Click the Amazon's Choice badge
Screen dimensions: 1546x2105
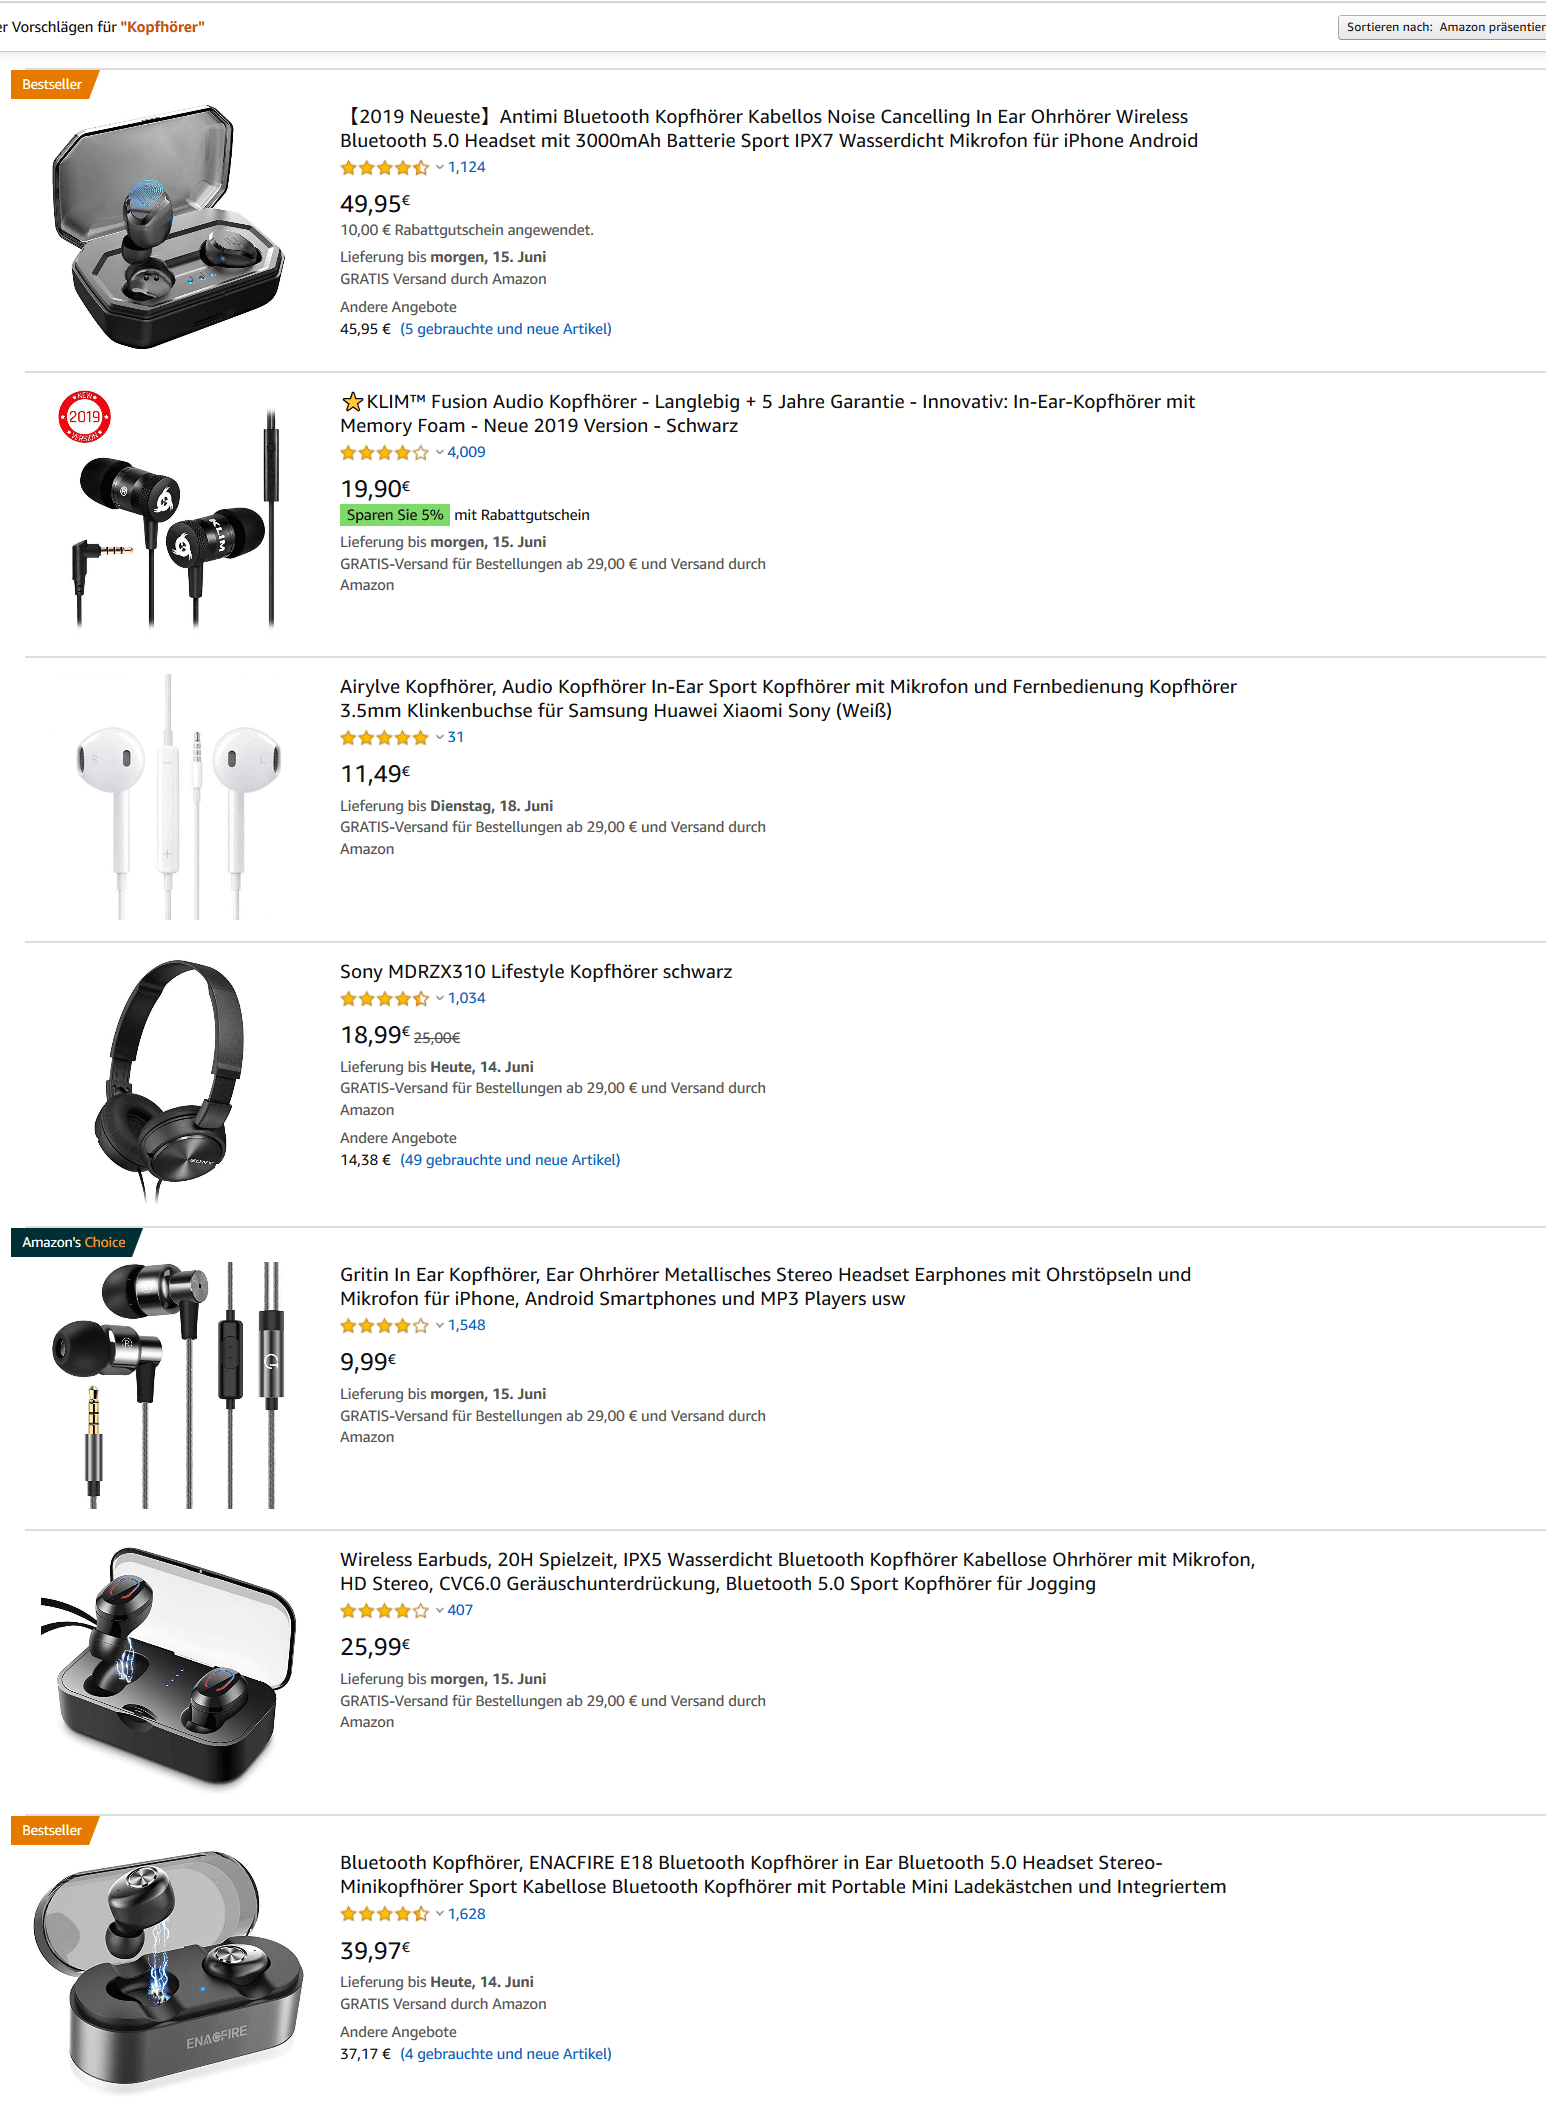pos(74,1242)
